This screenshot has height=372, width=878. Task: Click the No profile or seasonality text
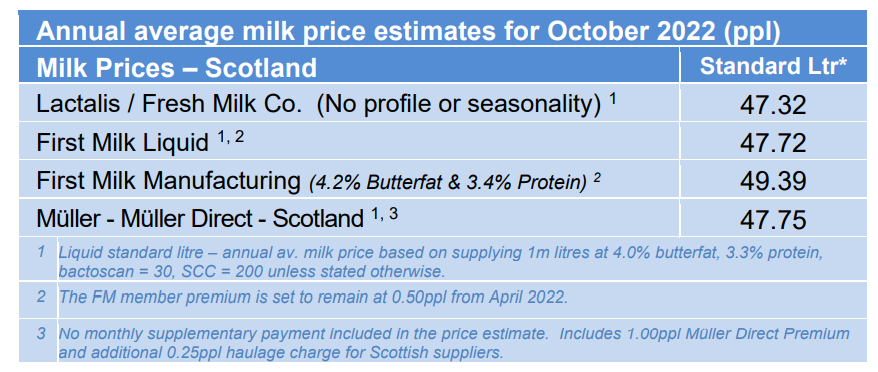coord(458,105)
